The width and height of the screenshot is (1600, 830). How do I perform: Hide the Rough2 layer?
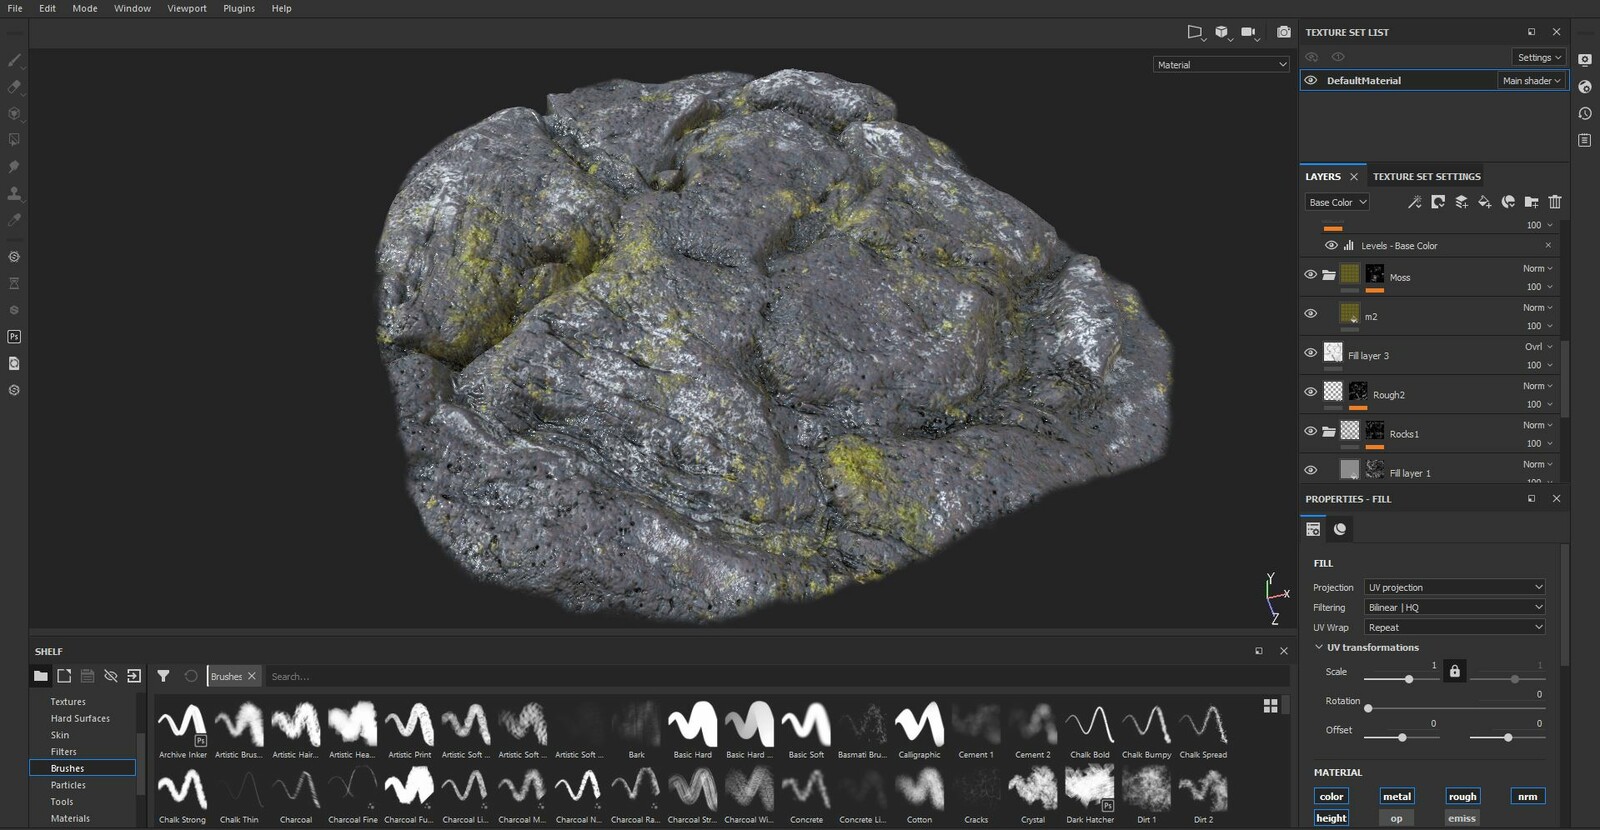pos(1311,392)
